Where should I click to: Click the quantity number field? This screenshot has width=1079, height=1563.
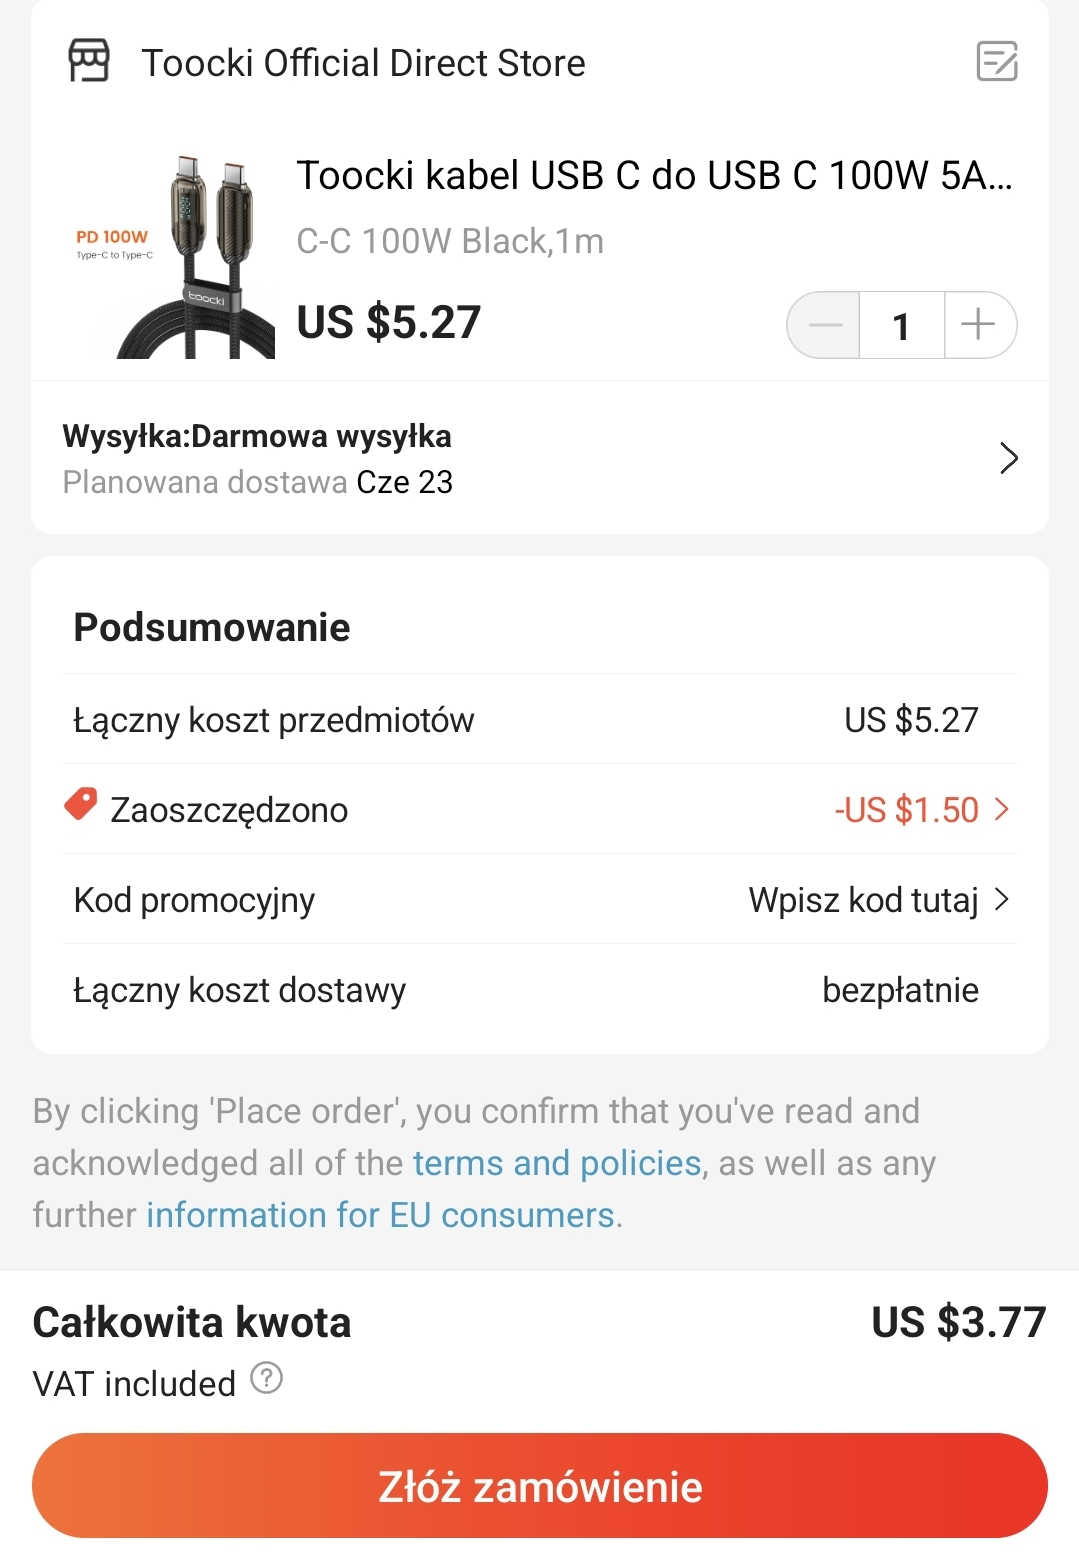click(x=901, y=325)
